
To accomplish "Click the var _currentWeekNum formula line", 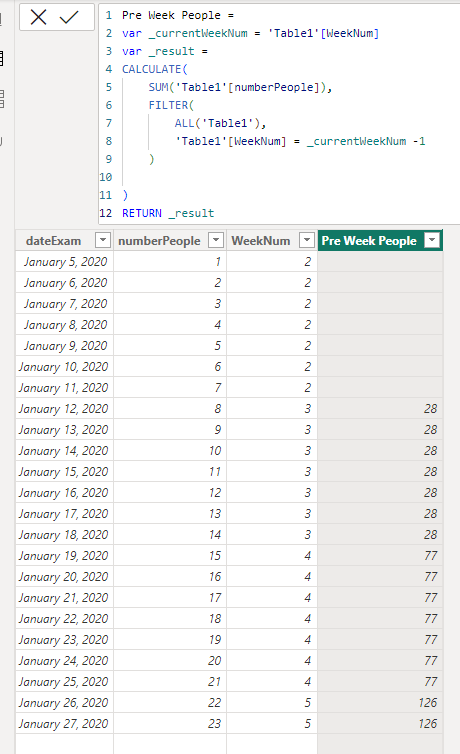I will pyautogui.click(x=250, y=33).
